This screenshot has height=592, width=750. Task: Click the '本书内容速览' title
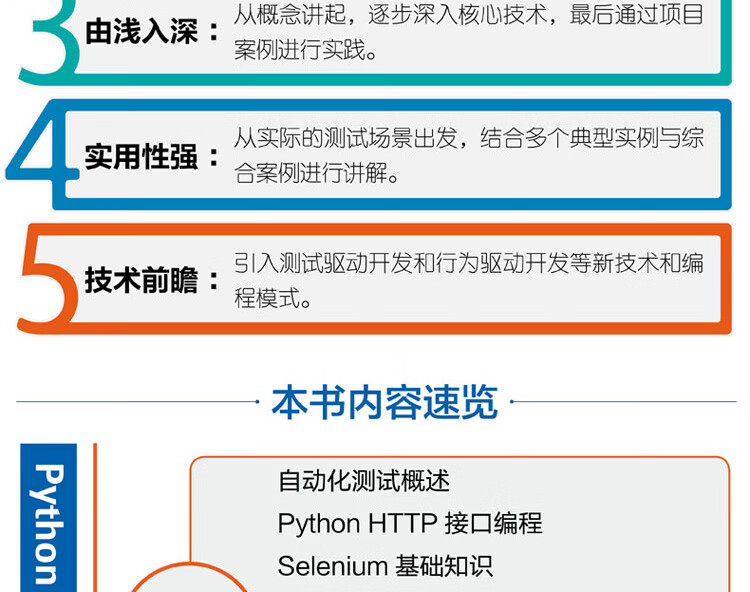pyautogui.click(x=385, y=402)
